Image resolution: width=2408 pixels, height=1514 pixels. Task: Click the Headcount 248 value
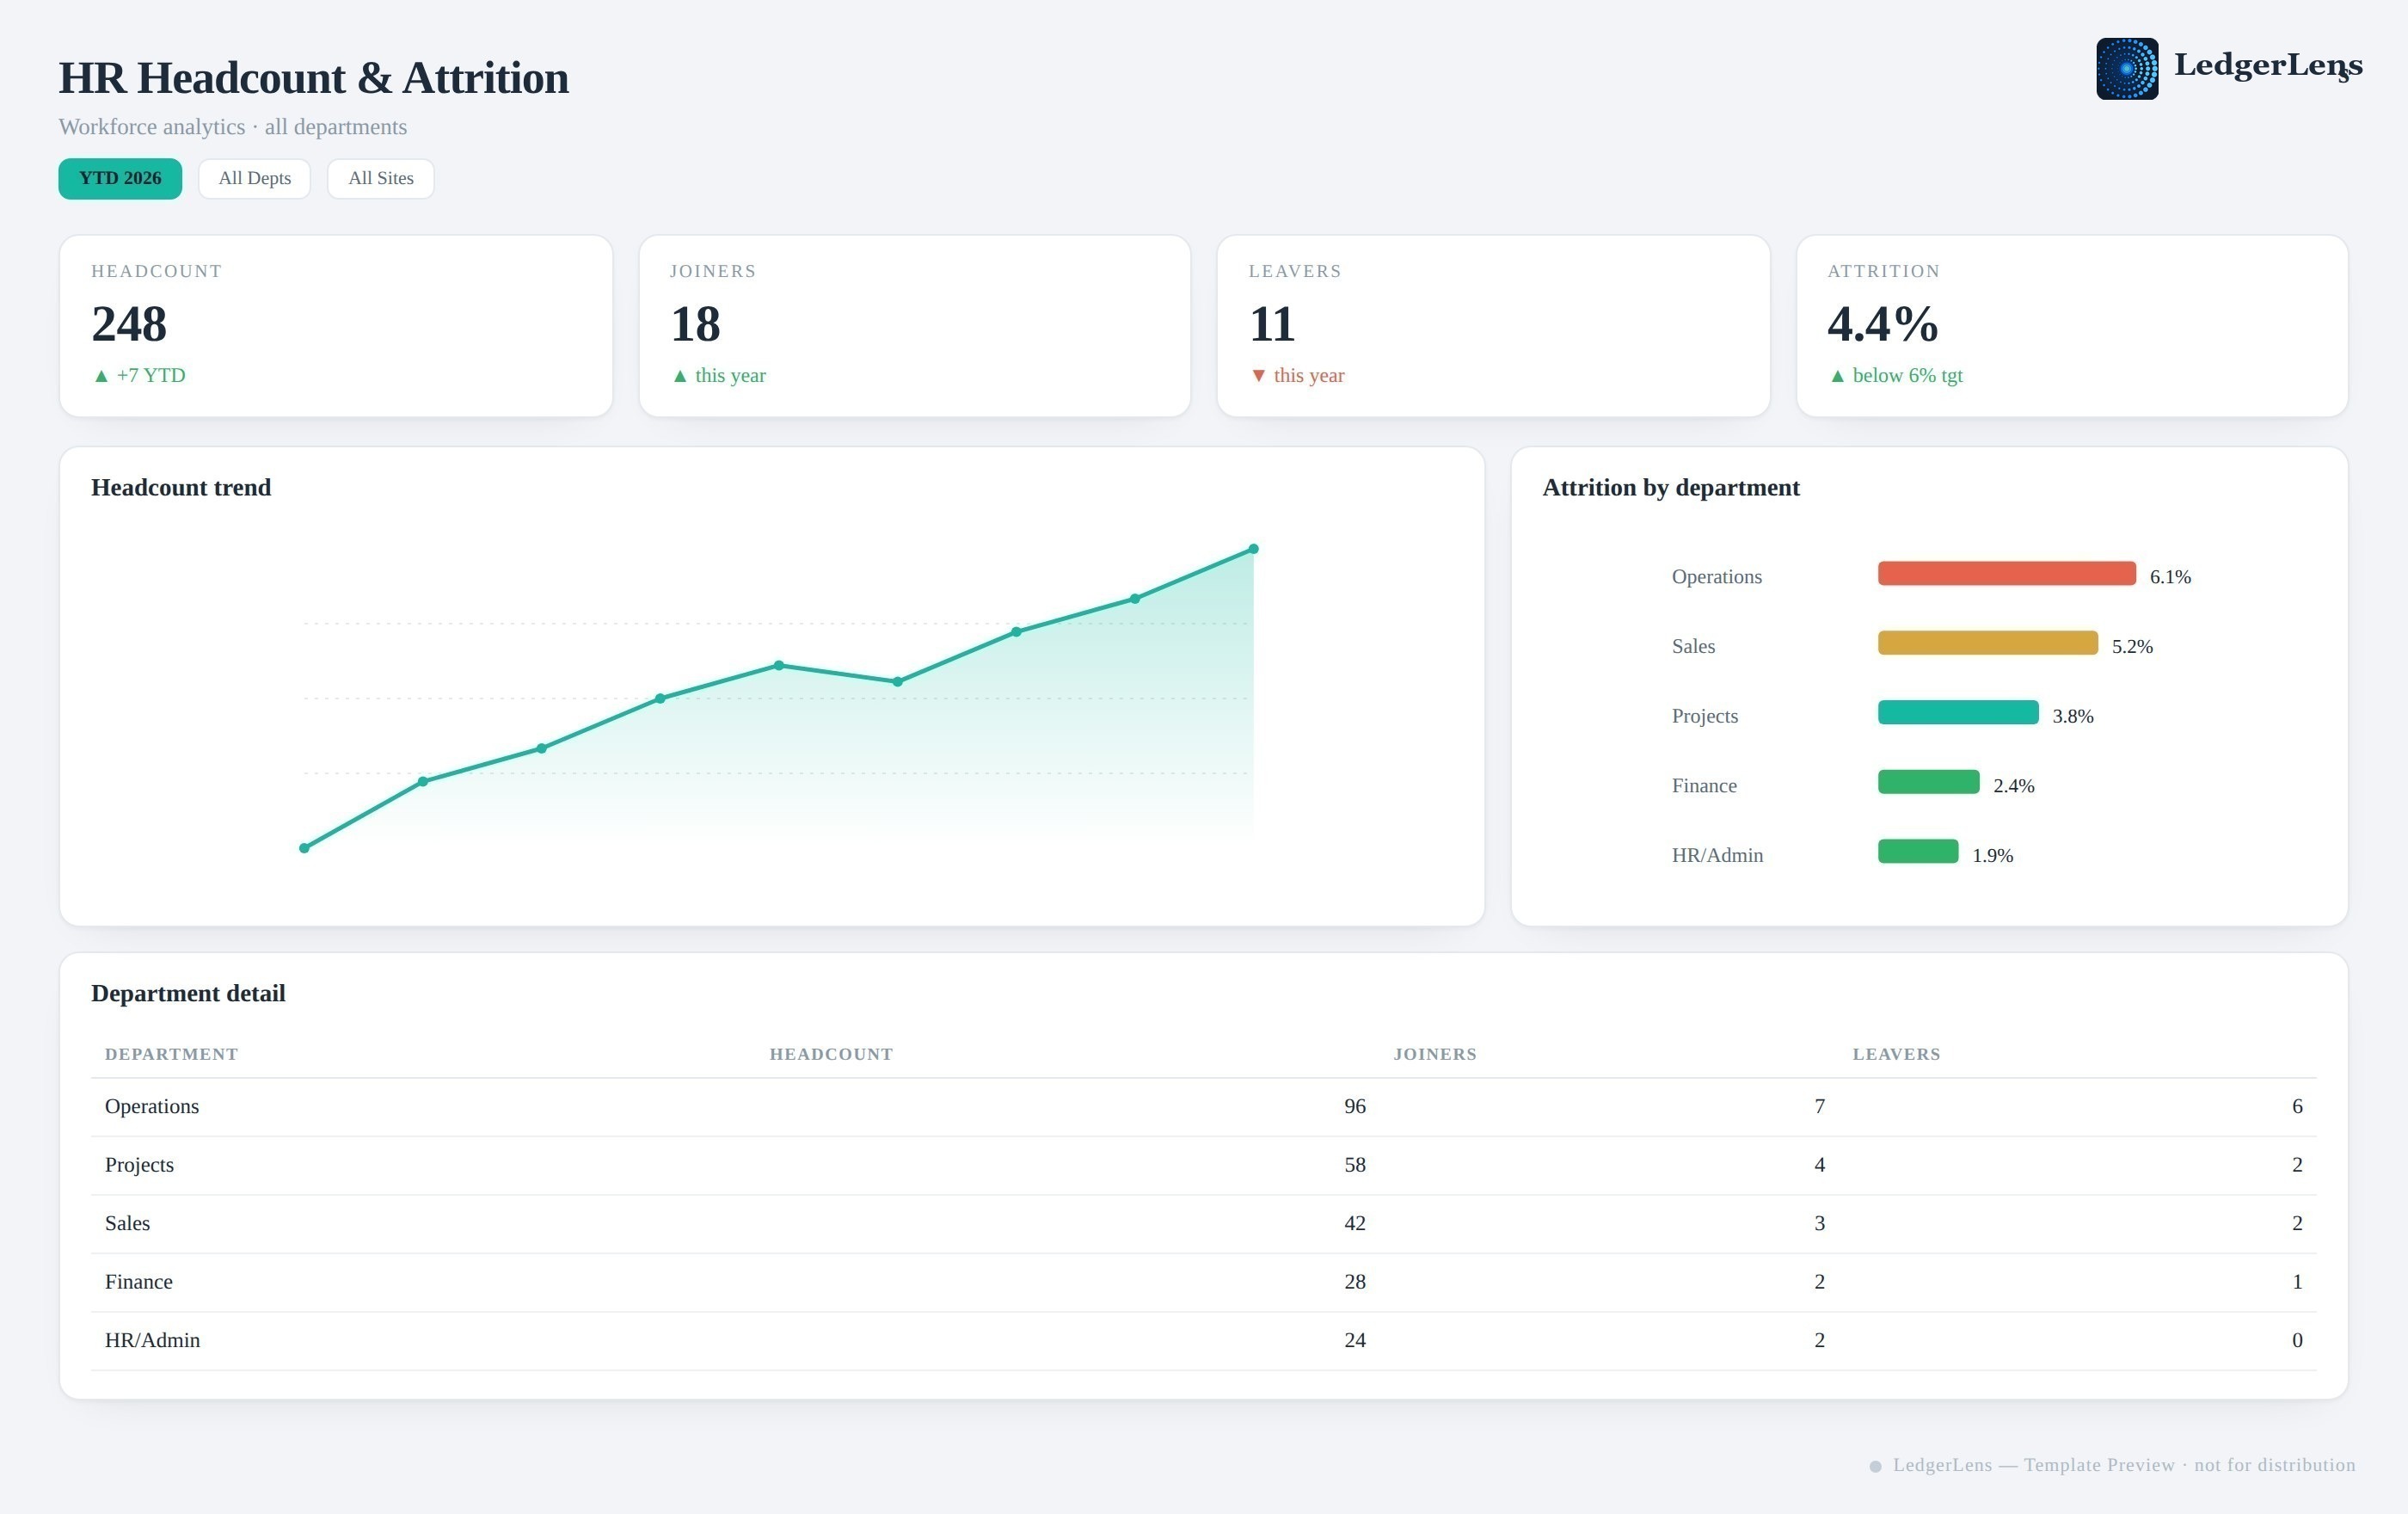tap(129, 324)
